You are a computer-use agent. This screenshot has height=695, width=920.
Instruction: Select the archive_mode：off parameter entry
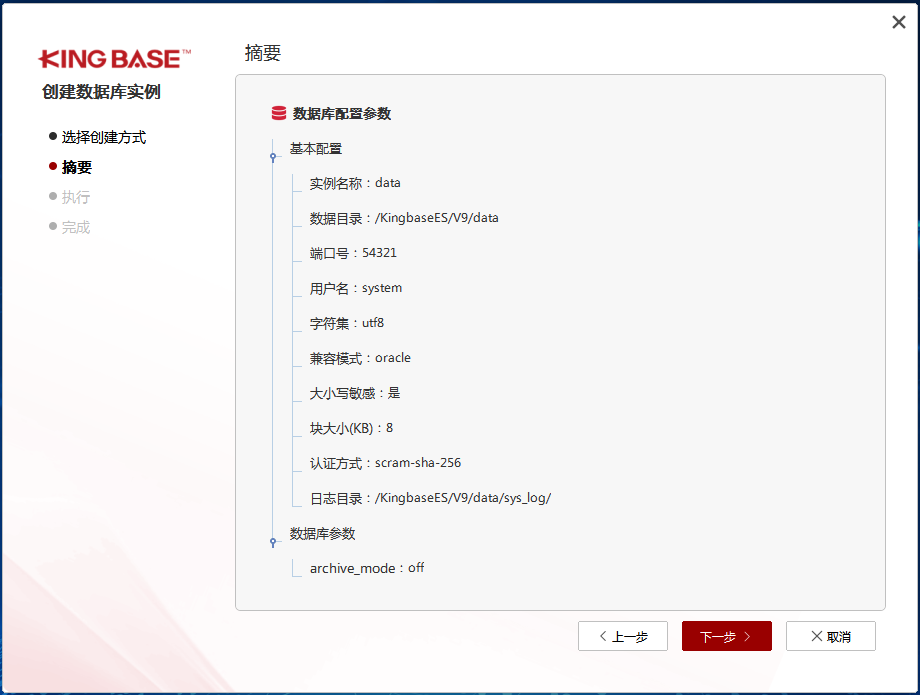pos(370,568)
